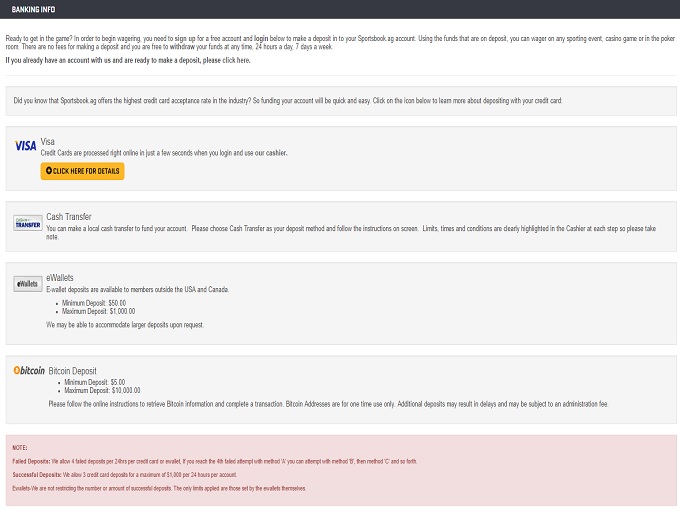The width and height of the screenshot is (680, 511).
Task: Click the credit card acceptance rate notice box
Action: [x=340, y=101]
